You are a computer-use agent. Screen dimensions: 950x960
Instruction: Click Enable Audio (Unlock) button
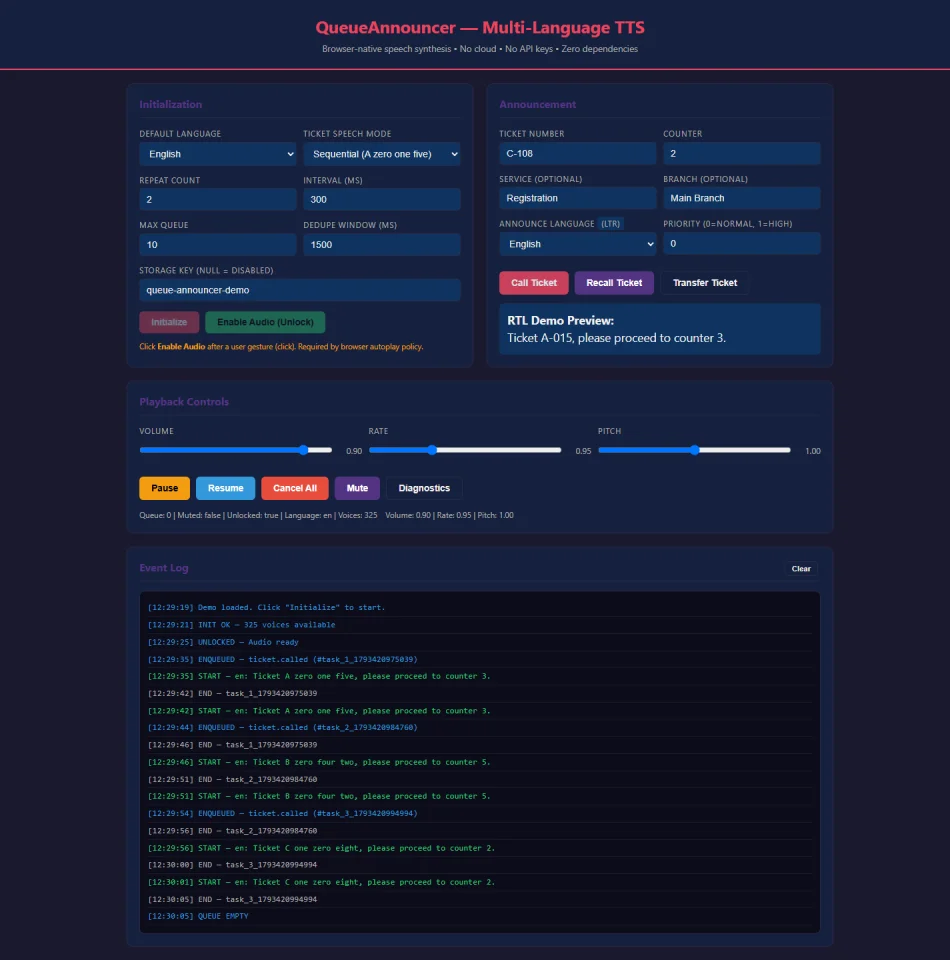265,322
